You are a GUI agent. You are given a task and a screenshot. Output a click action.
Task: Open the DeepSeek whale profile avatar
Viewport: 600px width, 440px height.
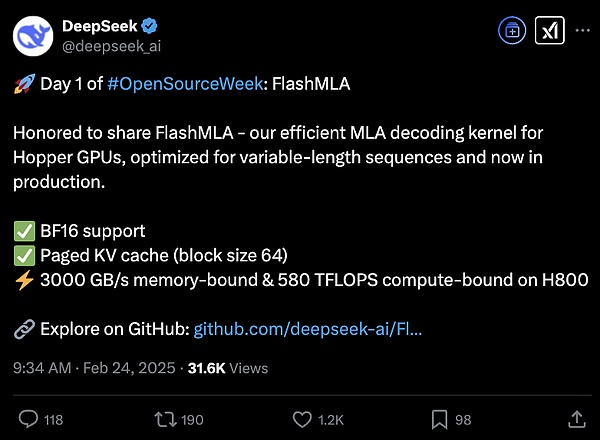pyautogui.click(x=33, y=34)
